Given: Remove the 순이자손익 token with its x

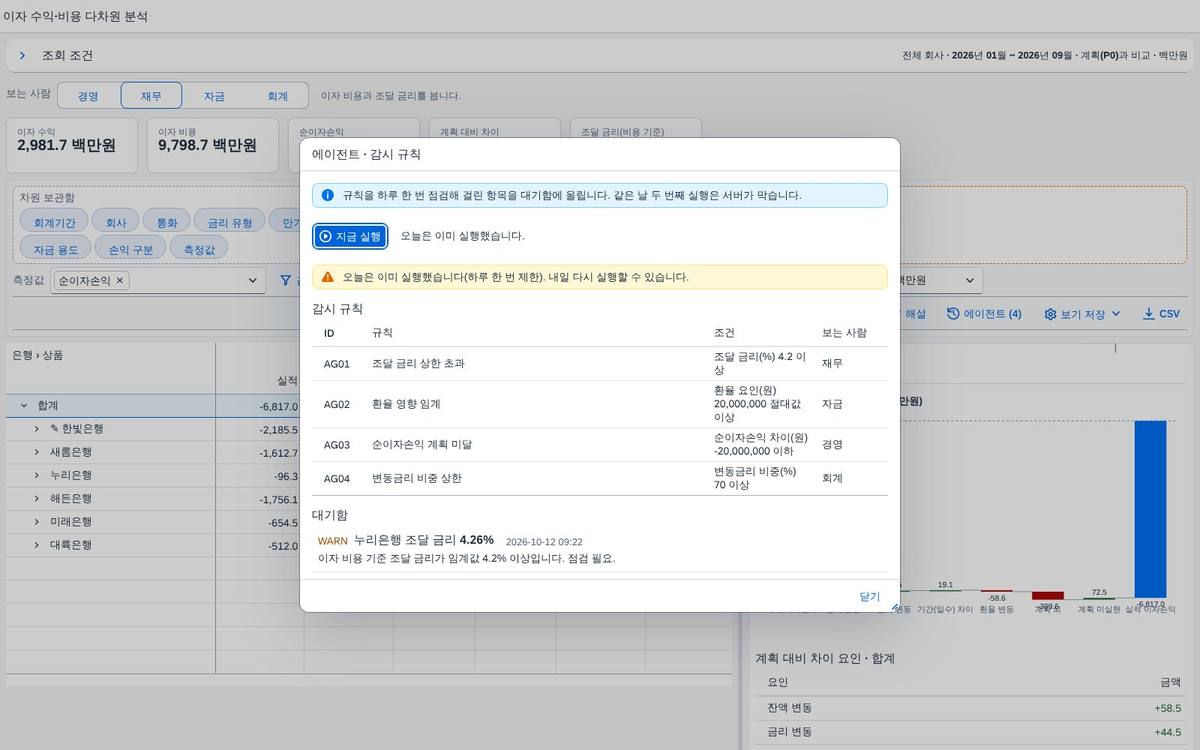Looking at the screenshot, I should 120,281.
